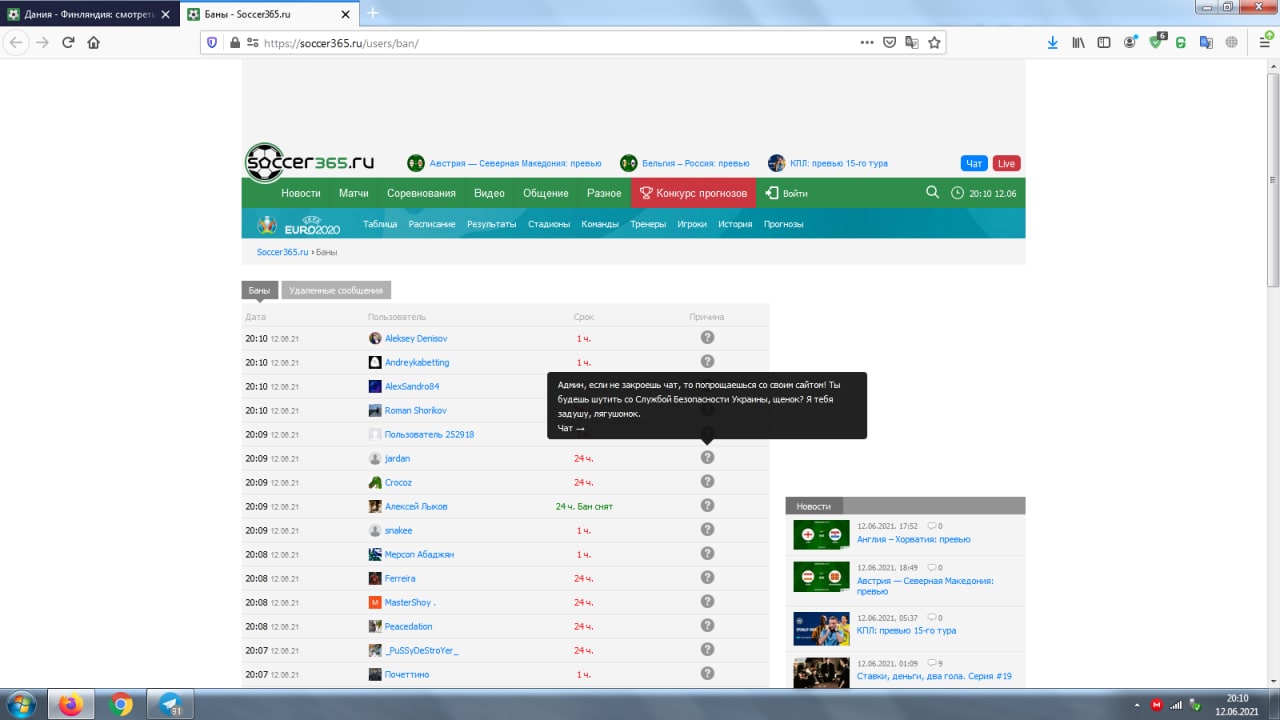Save page to Pocket
Screen dimensions: 1280x720
(x=890, y=43)
